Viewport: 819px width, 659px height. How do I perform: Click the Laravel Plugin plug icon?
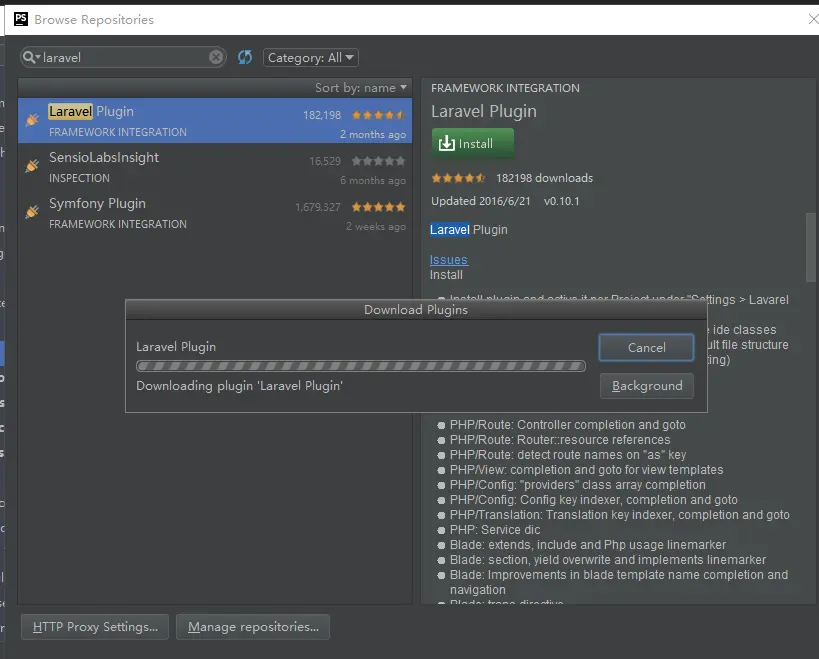tap(32, 120)
